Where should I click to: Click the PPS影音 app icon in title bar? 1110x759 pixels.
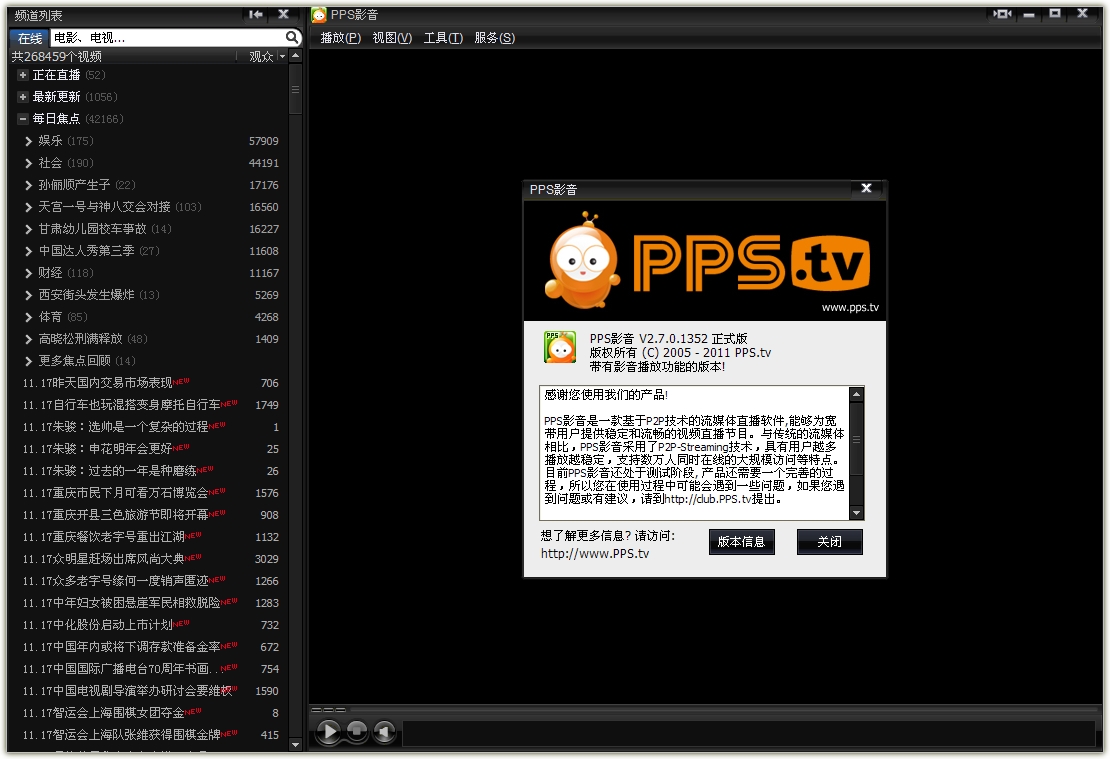[319, 15]
